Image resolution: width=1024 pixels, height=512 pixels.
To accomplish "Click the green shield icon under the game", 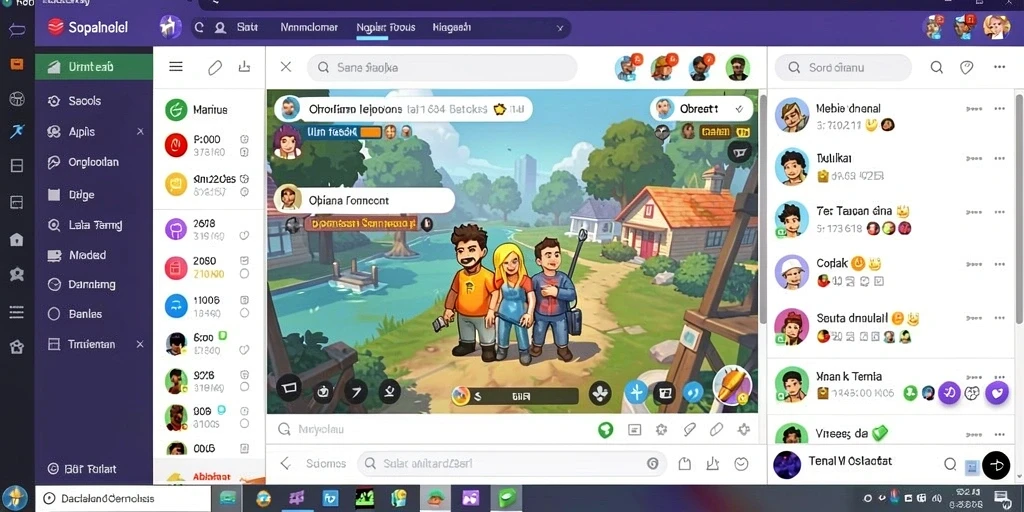I will coord(606,429).
